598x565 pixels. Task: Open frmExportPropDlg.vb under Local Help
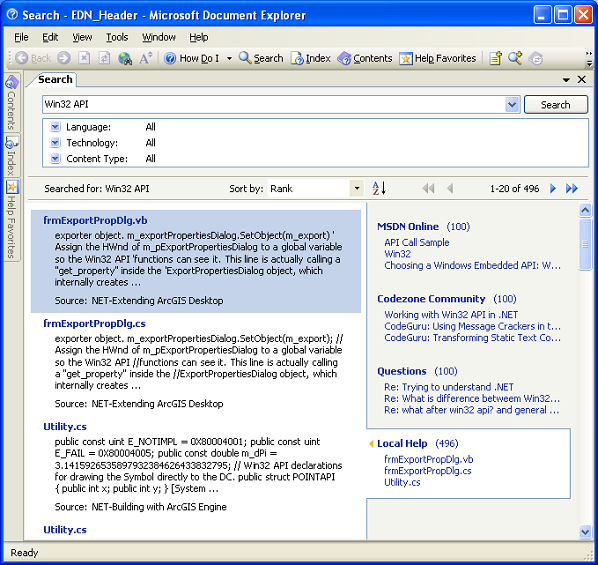(x=429, y=459)
